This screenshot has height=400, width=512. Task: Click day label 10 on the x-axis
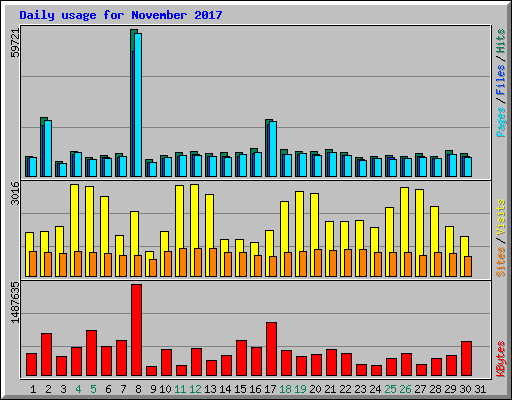165,389
